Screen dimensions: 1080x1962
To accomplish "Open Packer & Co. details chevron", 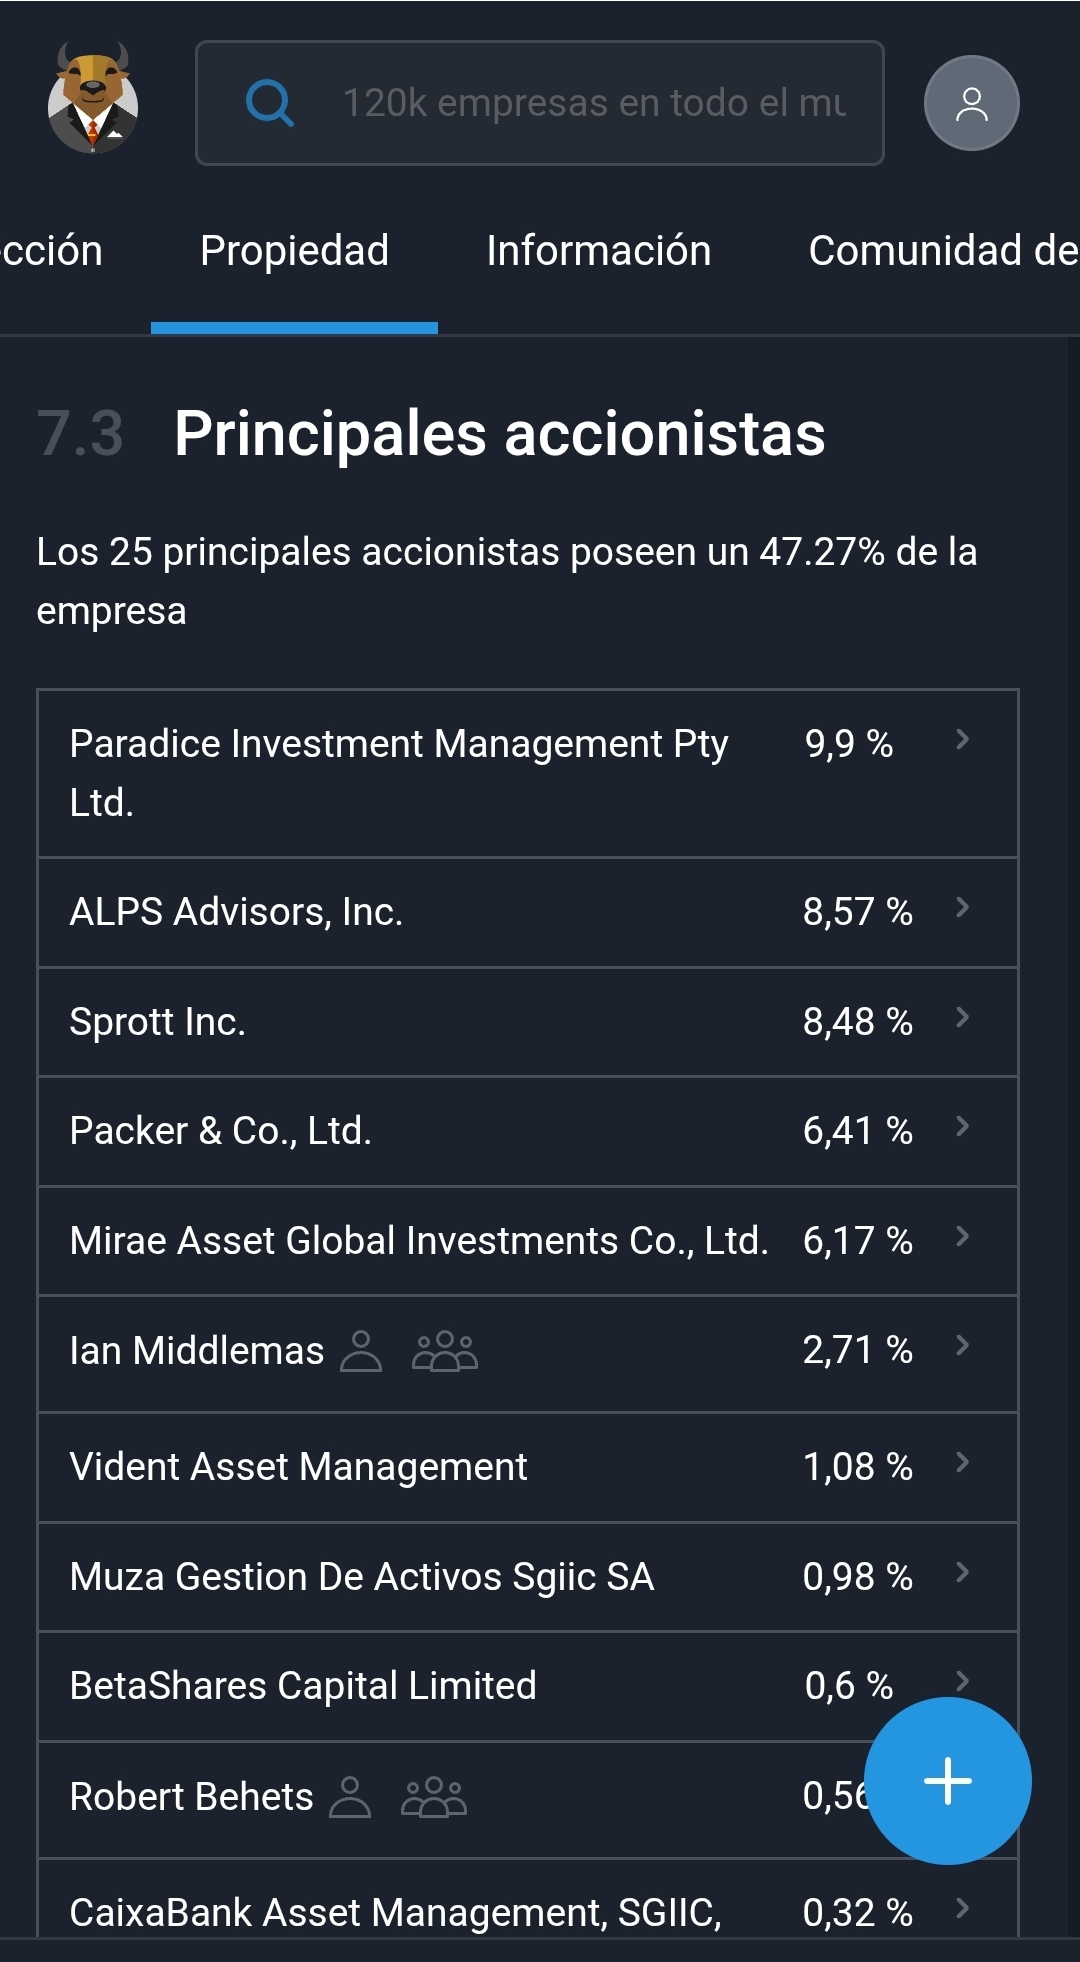I will [962, 1127].
